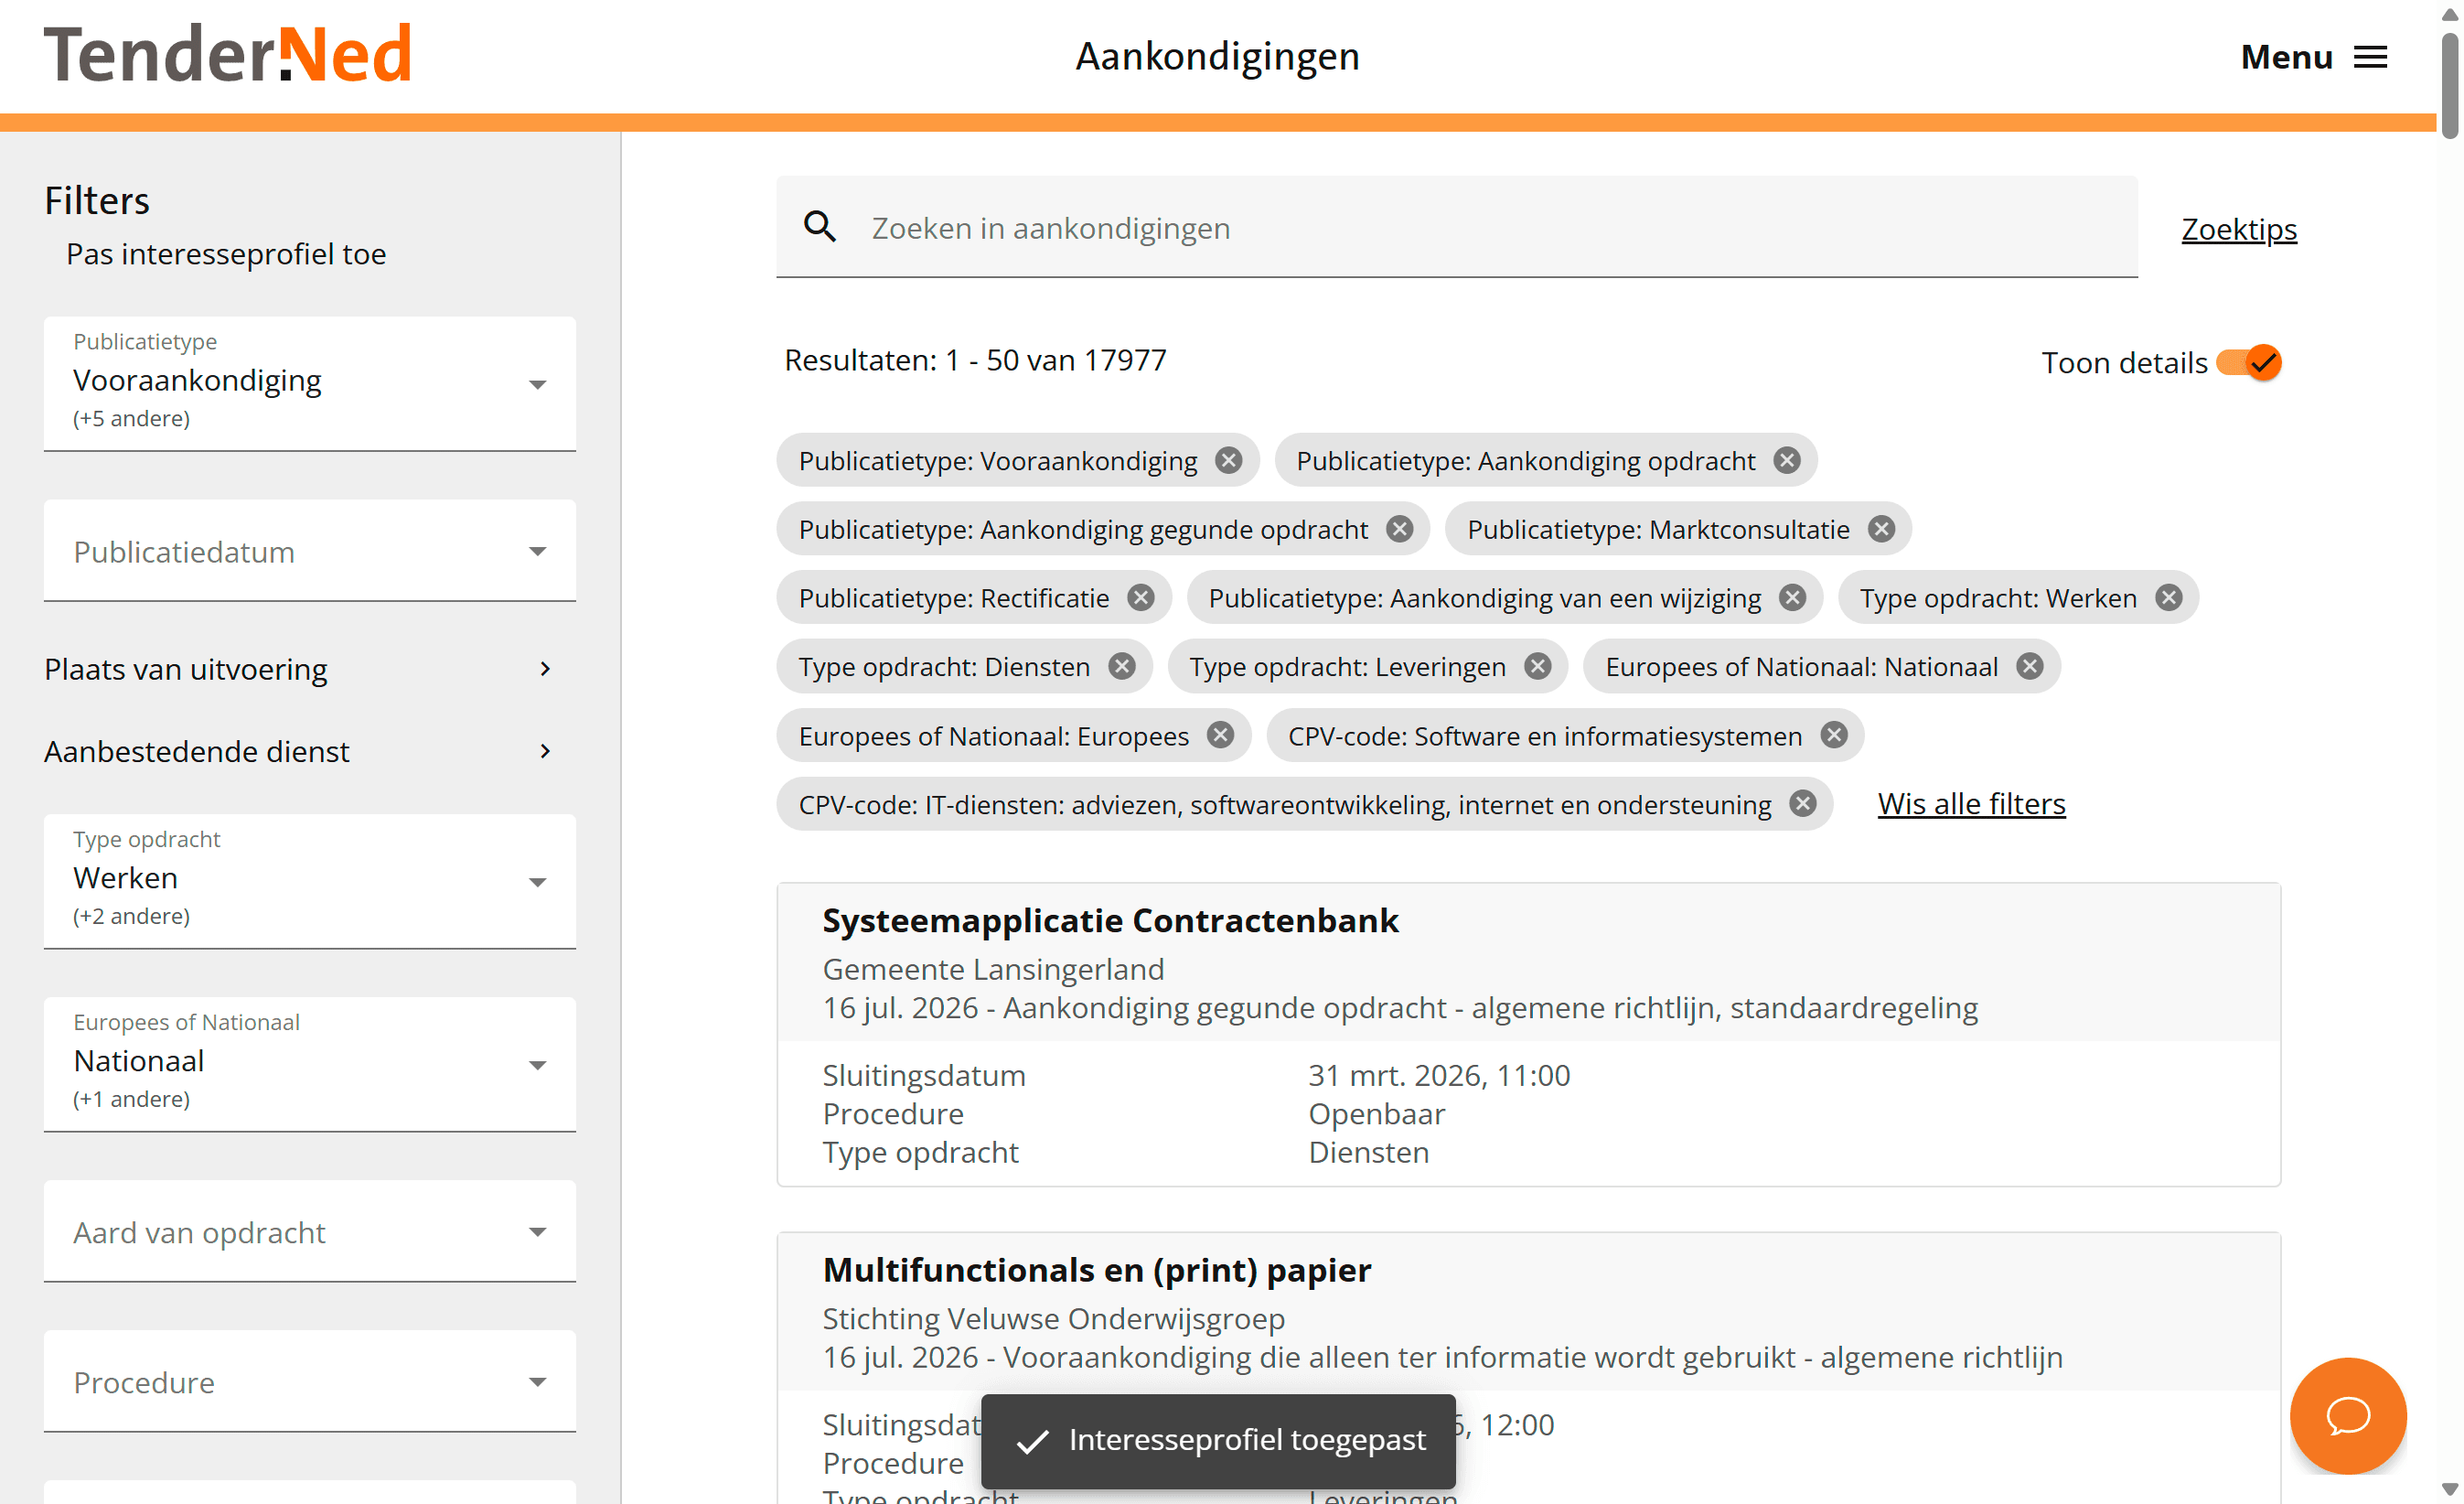
Task: Click the 31 mrt. 2026, 11:00 closing date
Action: [x=1439, y=1075]
